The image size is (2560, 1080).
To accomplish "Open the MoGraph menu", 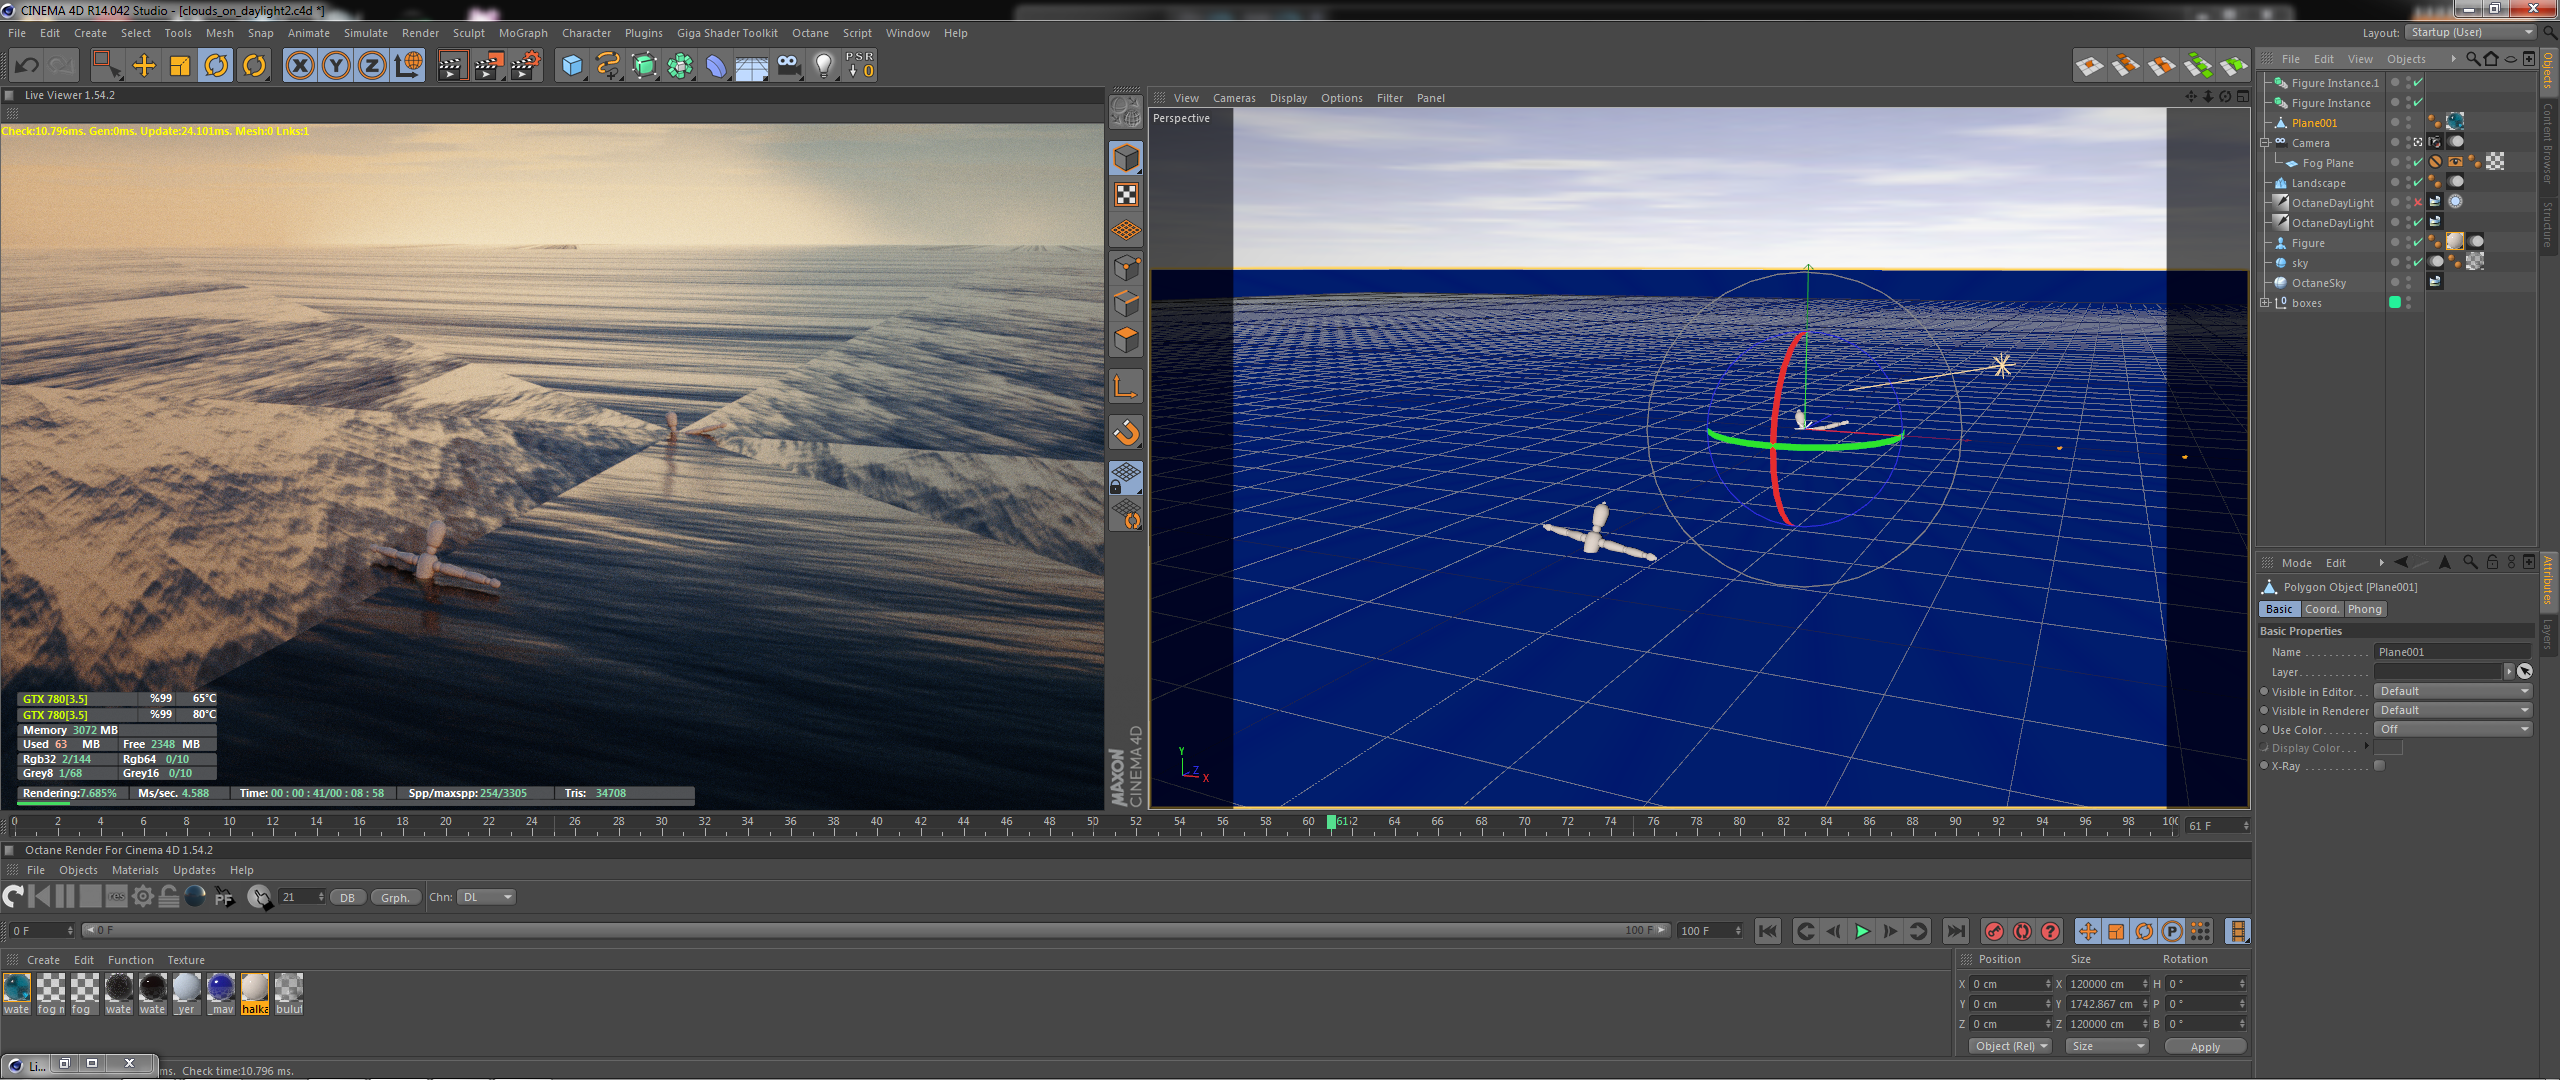I will pos(523,33).
